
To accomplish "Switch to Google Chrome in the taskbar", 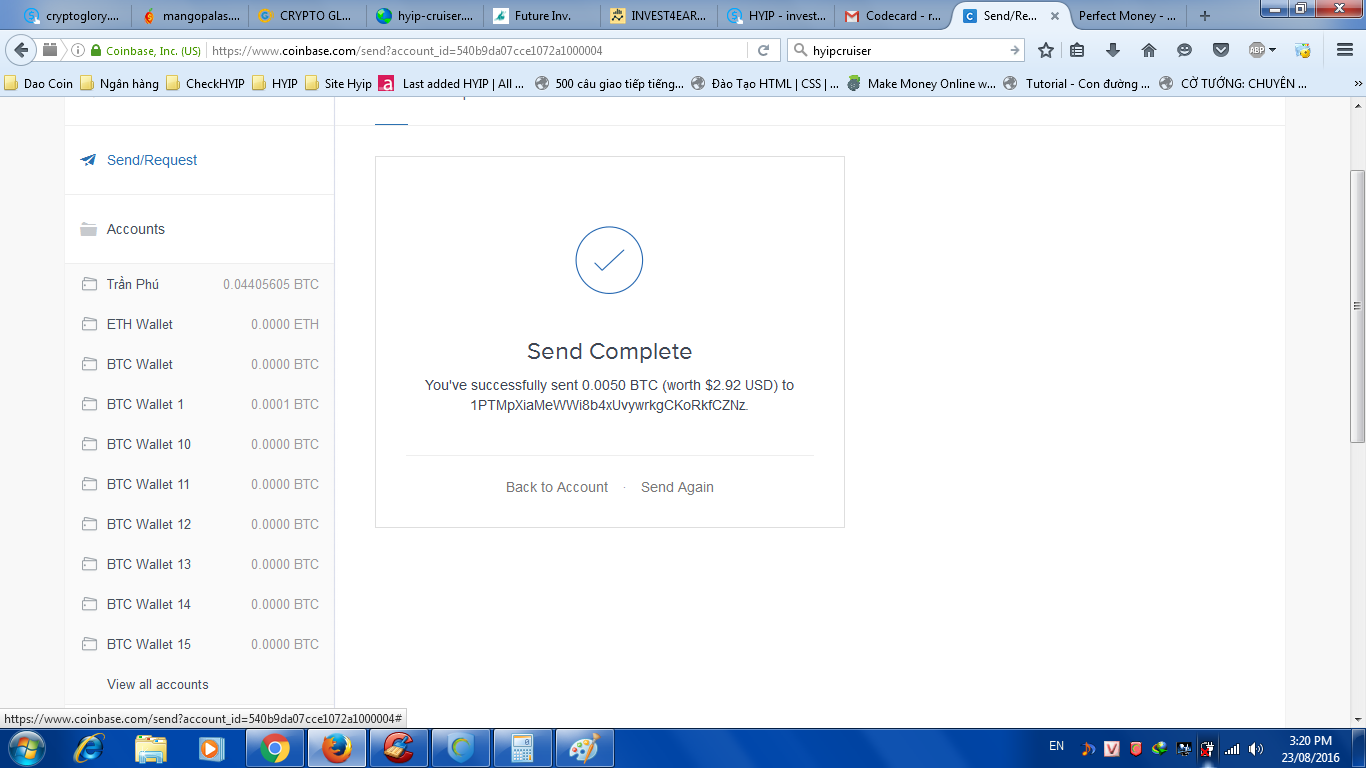I will pyautogui.click(x=275, y=748).
